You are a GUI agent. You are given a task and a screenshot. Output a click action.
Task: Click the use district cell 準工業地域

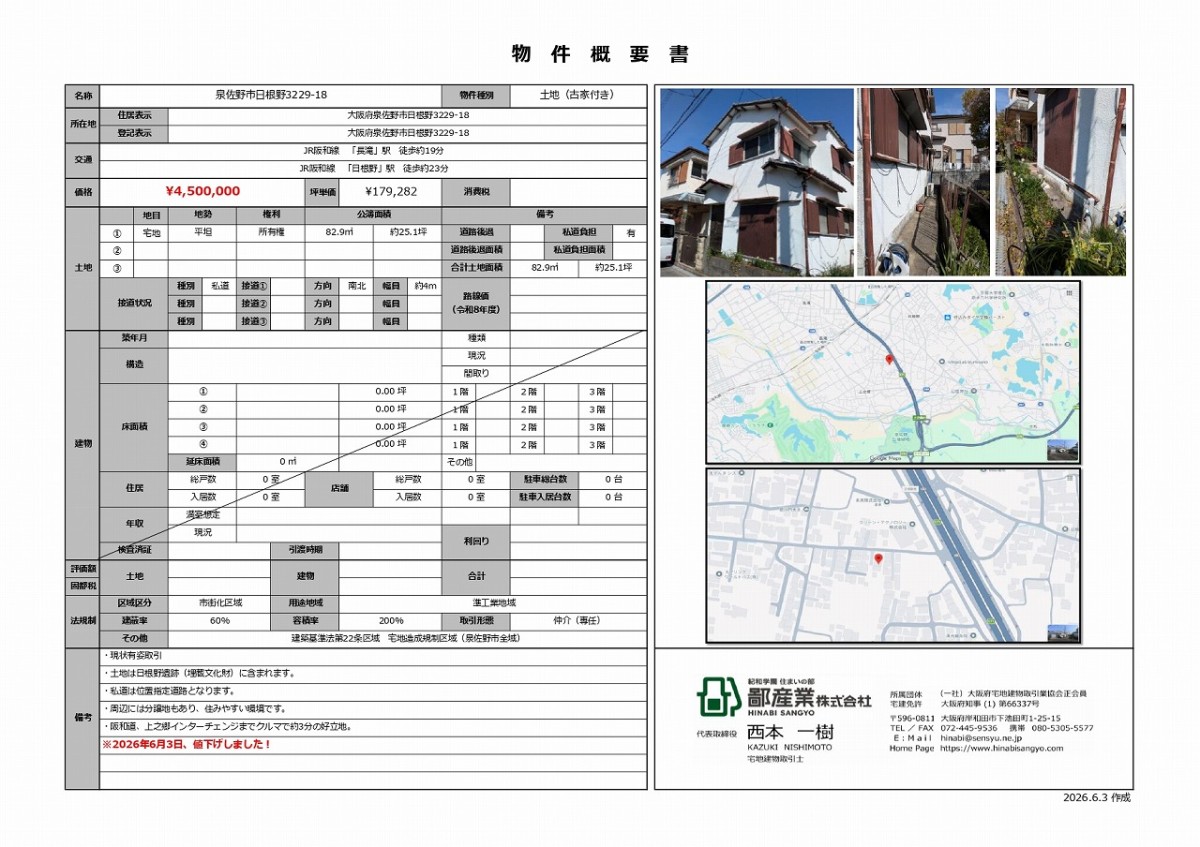click(x=493, y=603)
